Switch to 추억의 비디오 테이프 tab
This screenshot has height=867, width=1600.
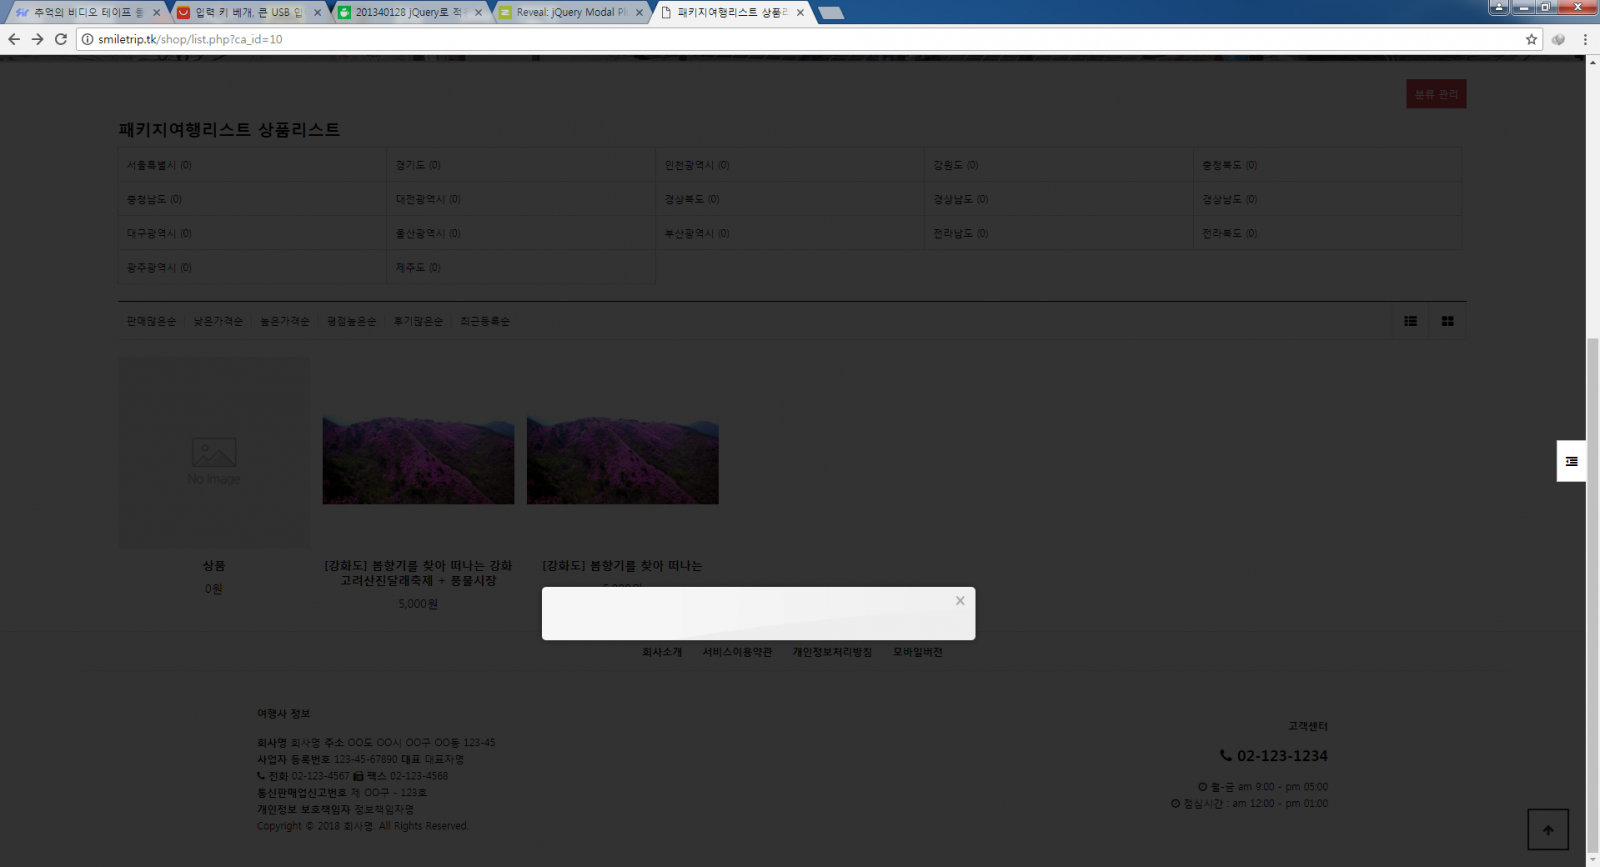(88, 12)
